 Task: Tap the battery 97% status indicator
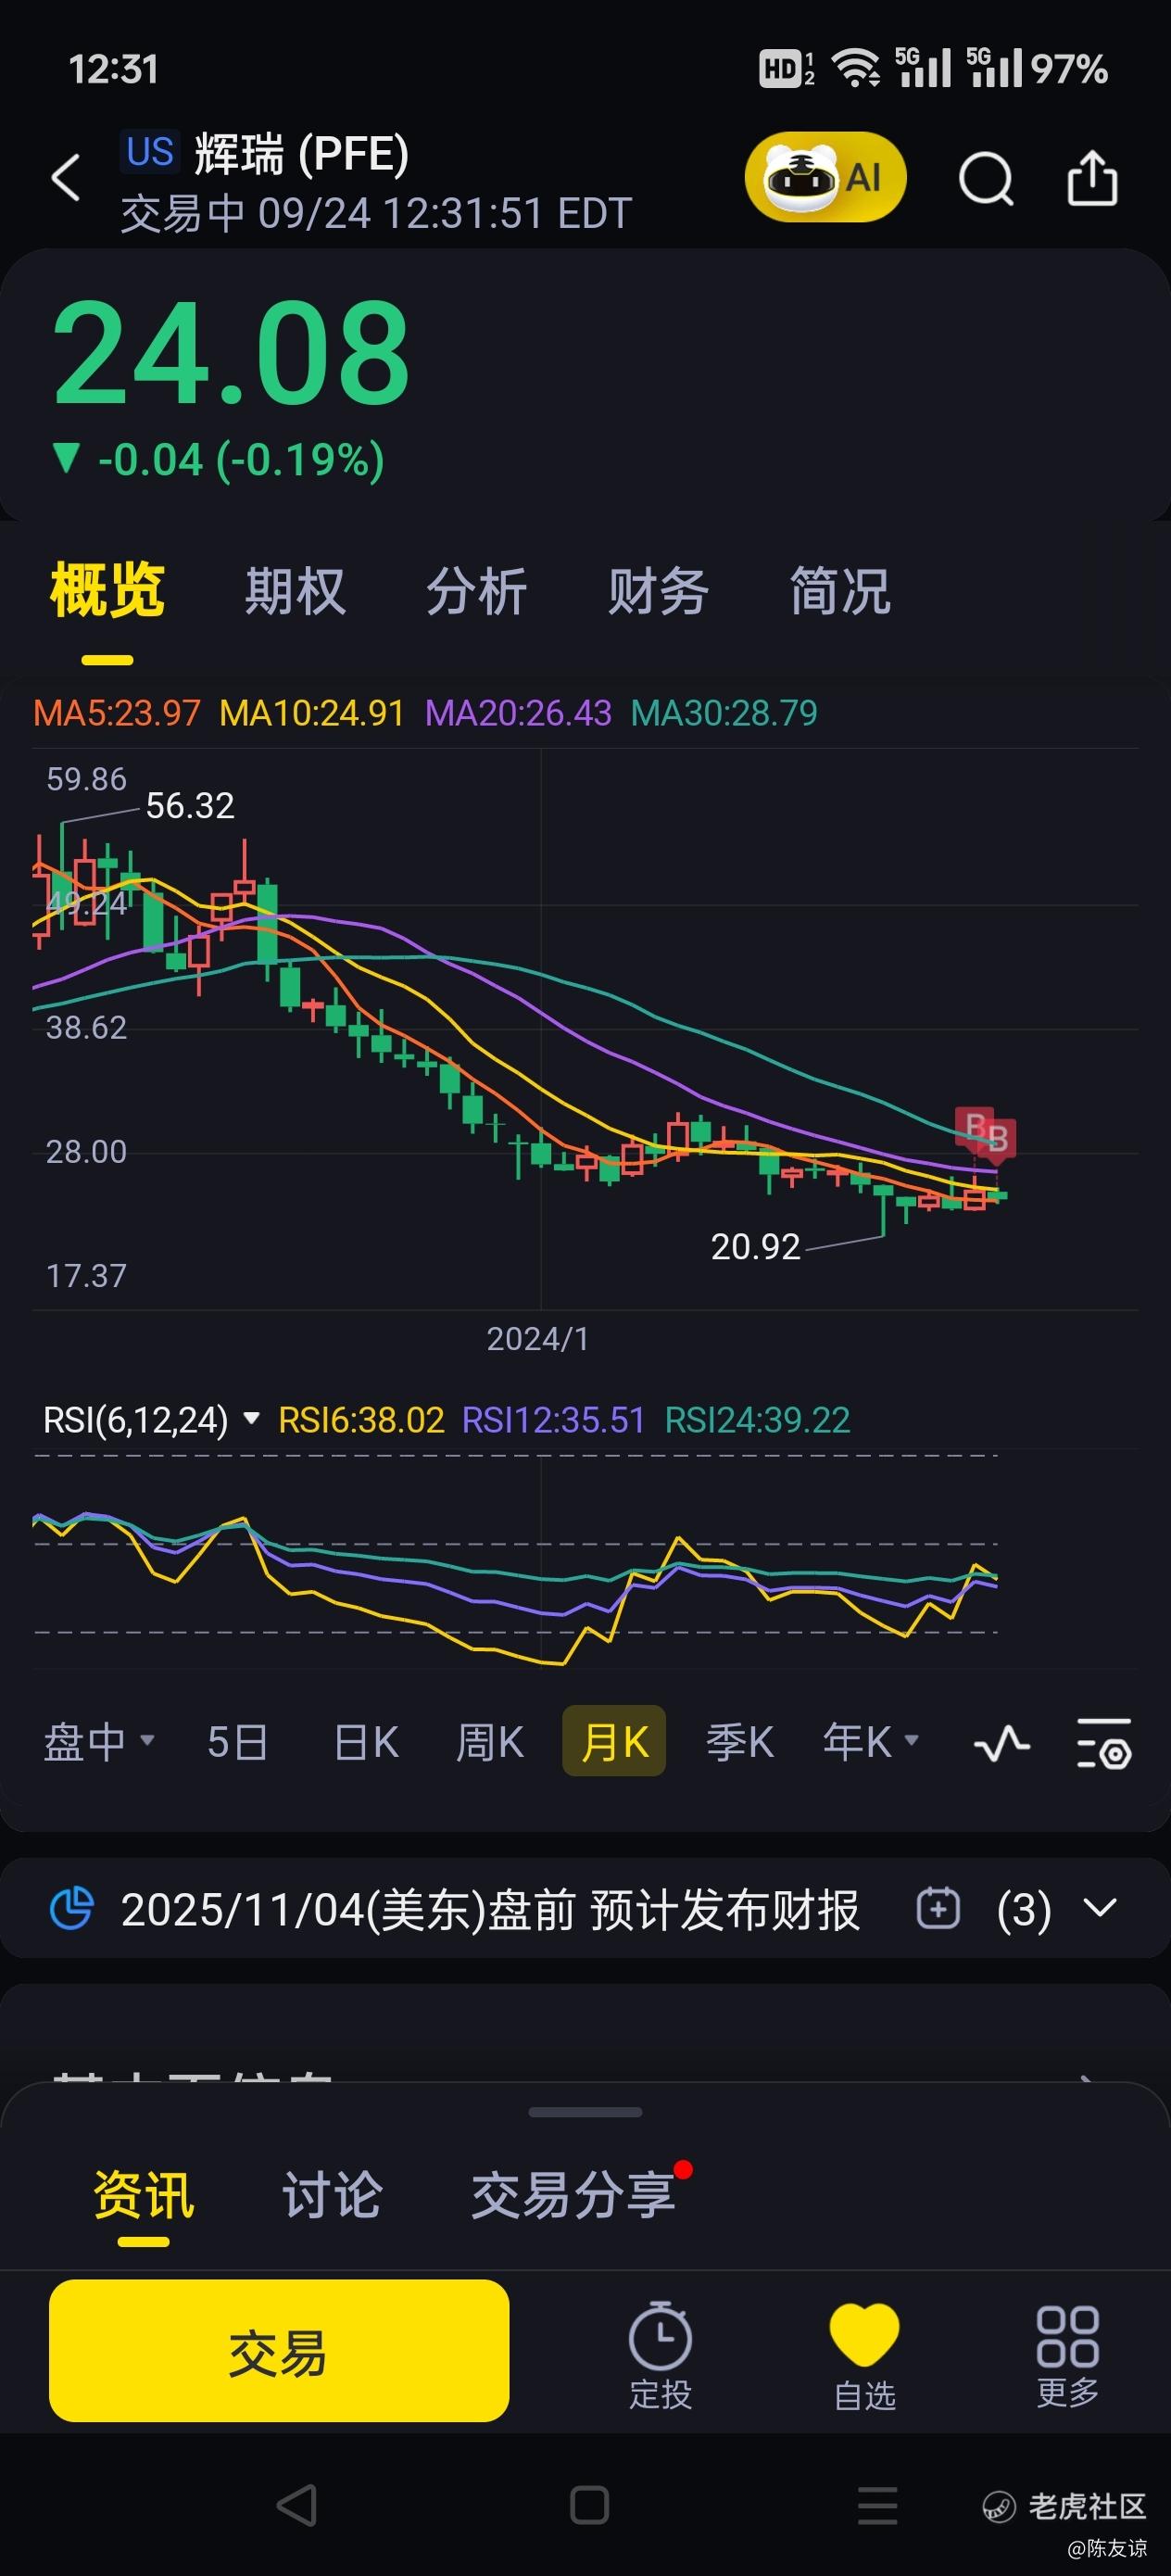click(x=1069, y=69)
